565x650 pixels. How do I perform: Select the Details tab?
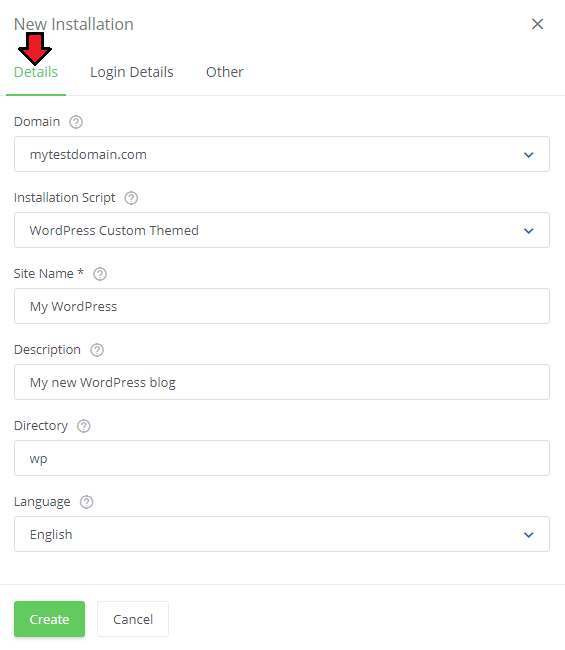(x=36, y=72)
